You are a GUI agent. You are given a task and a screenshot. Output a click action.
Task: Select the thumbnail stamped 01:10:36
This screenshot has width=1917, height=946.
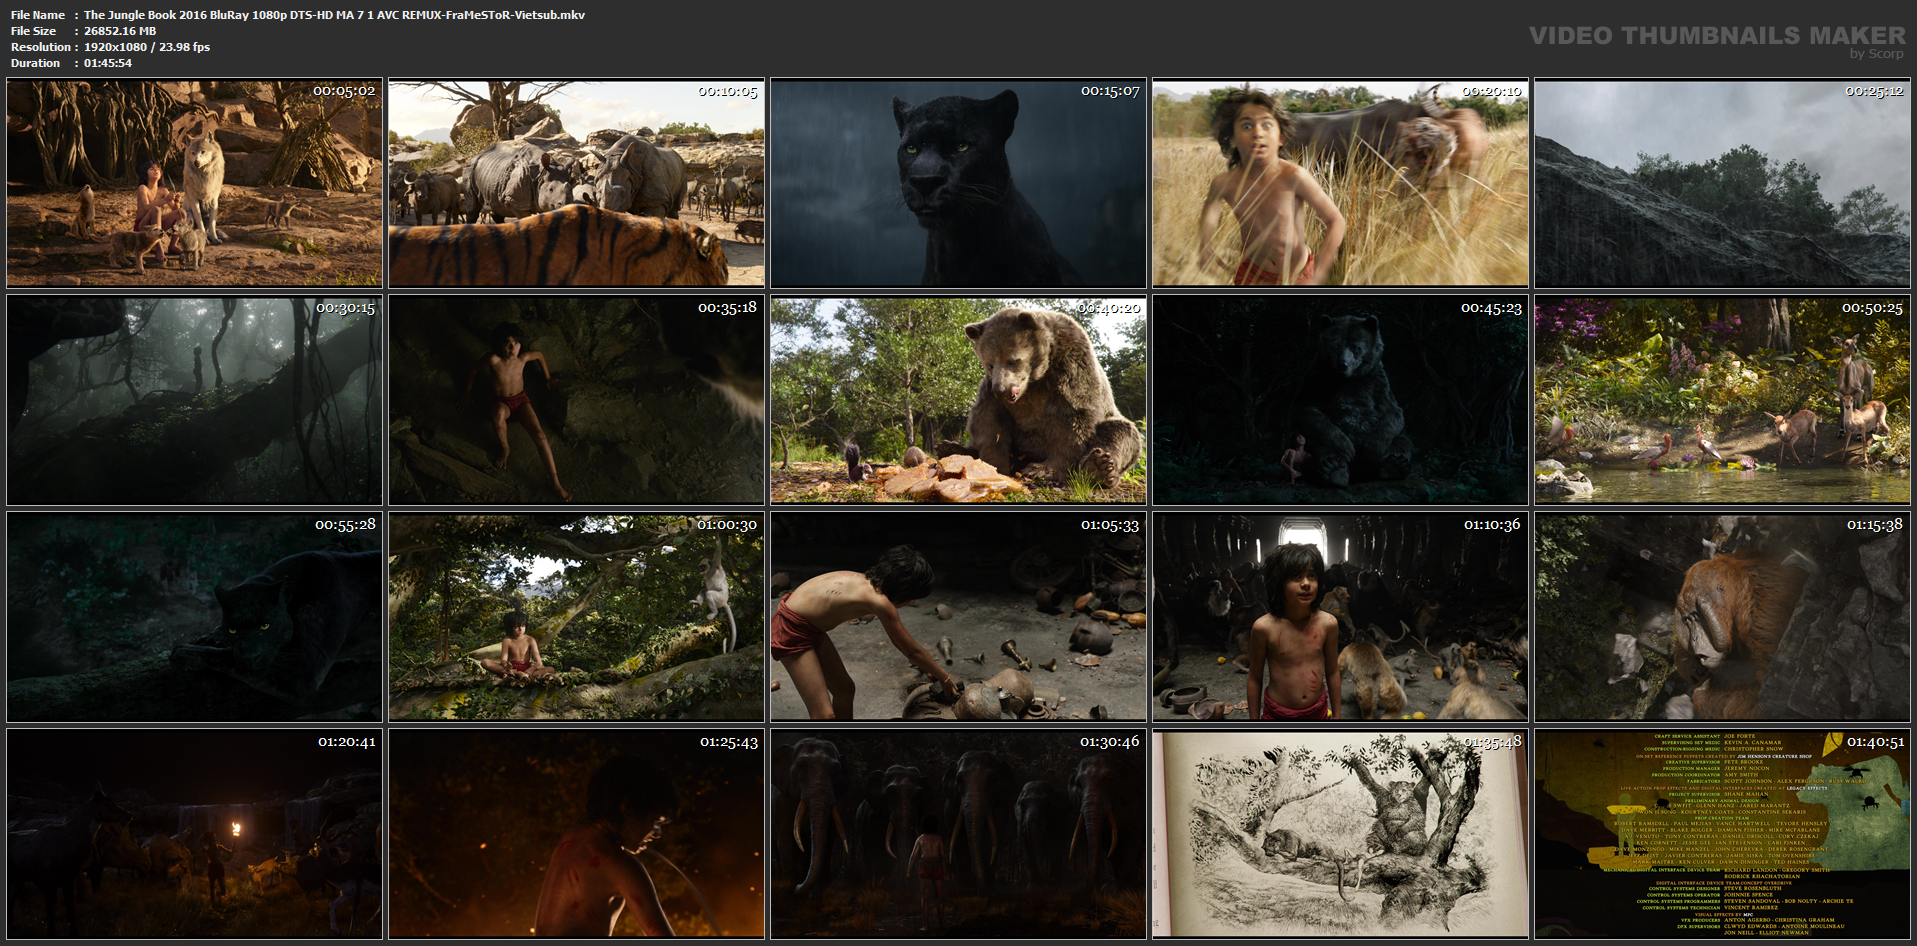pos(1340,617)
